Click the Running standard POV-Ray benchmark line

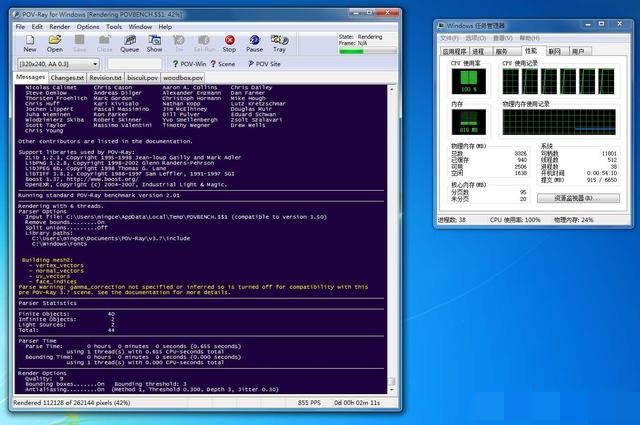tap(99, 195)
